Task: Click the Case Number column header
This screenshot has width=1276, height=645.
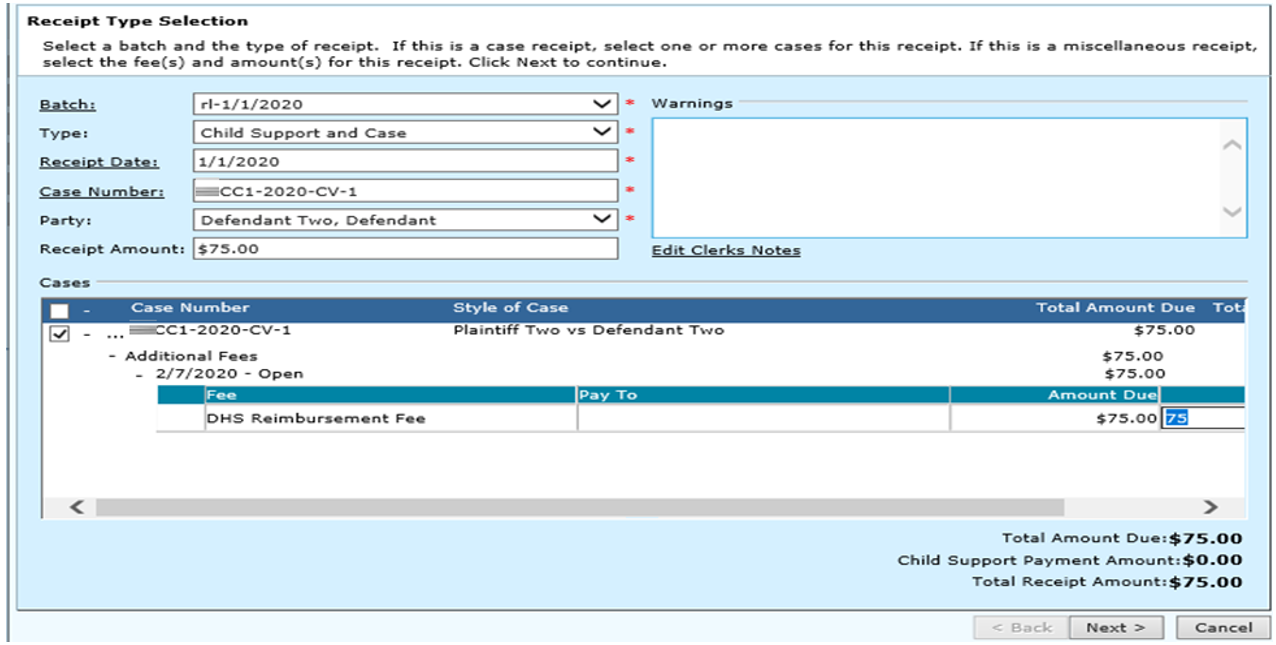Action: 190,308
